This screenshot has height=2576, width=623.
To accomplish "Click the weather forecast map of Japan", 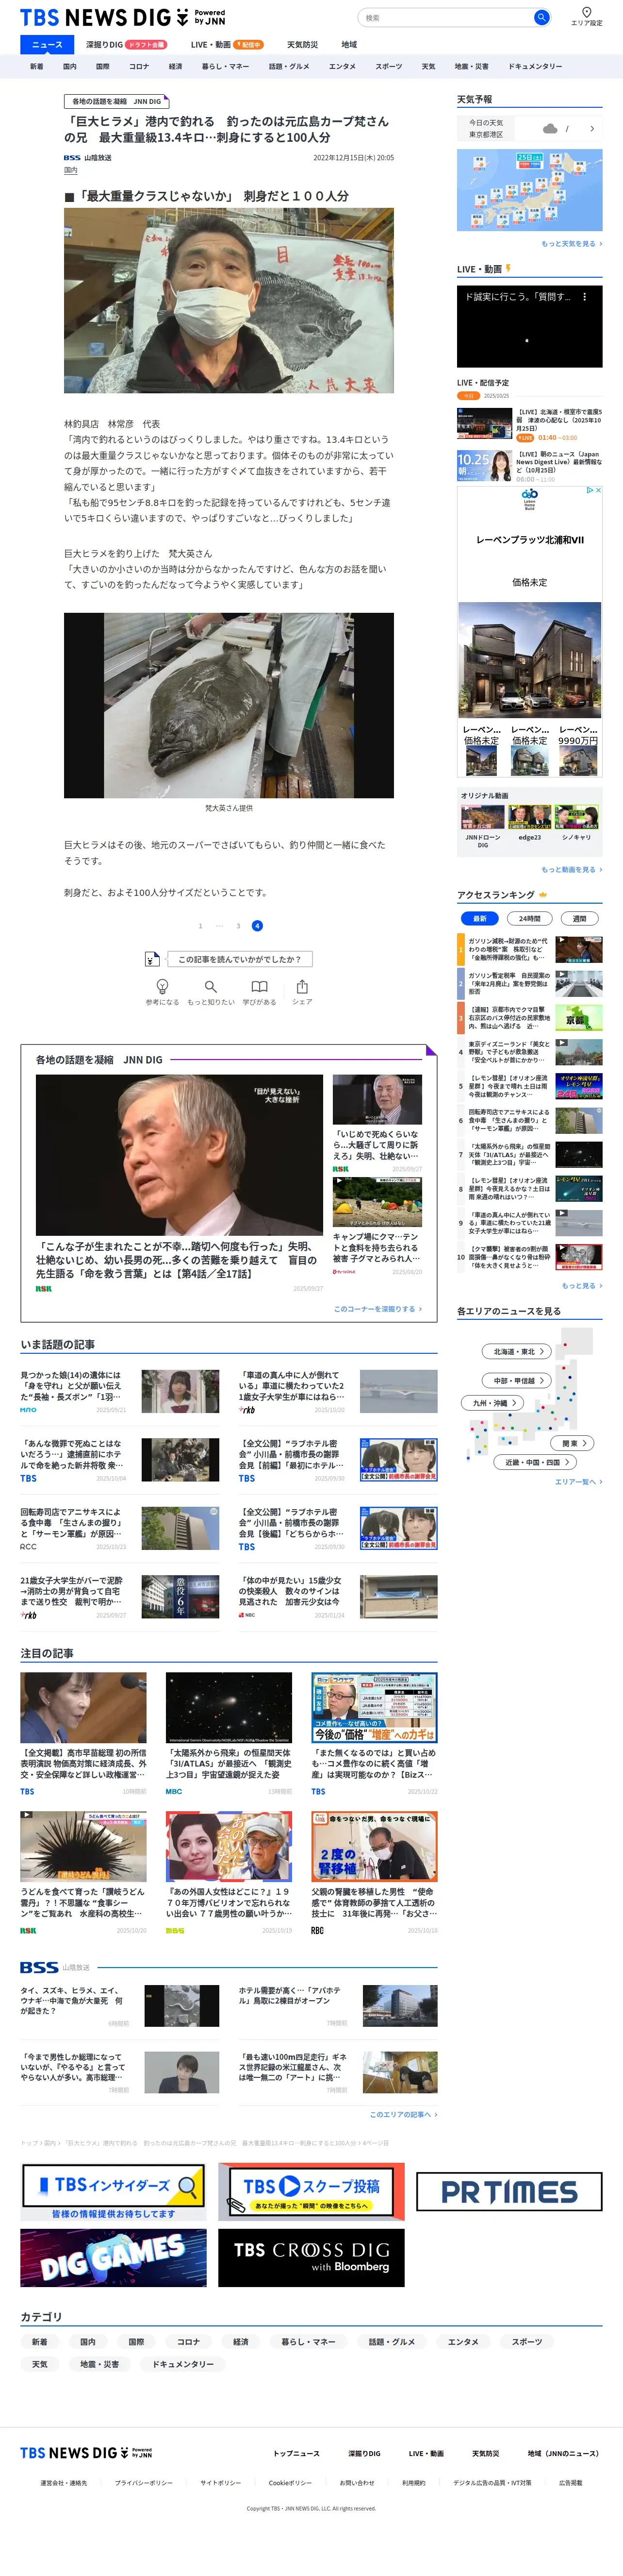I will coord(530,190).
